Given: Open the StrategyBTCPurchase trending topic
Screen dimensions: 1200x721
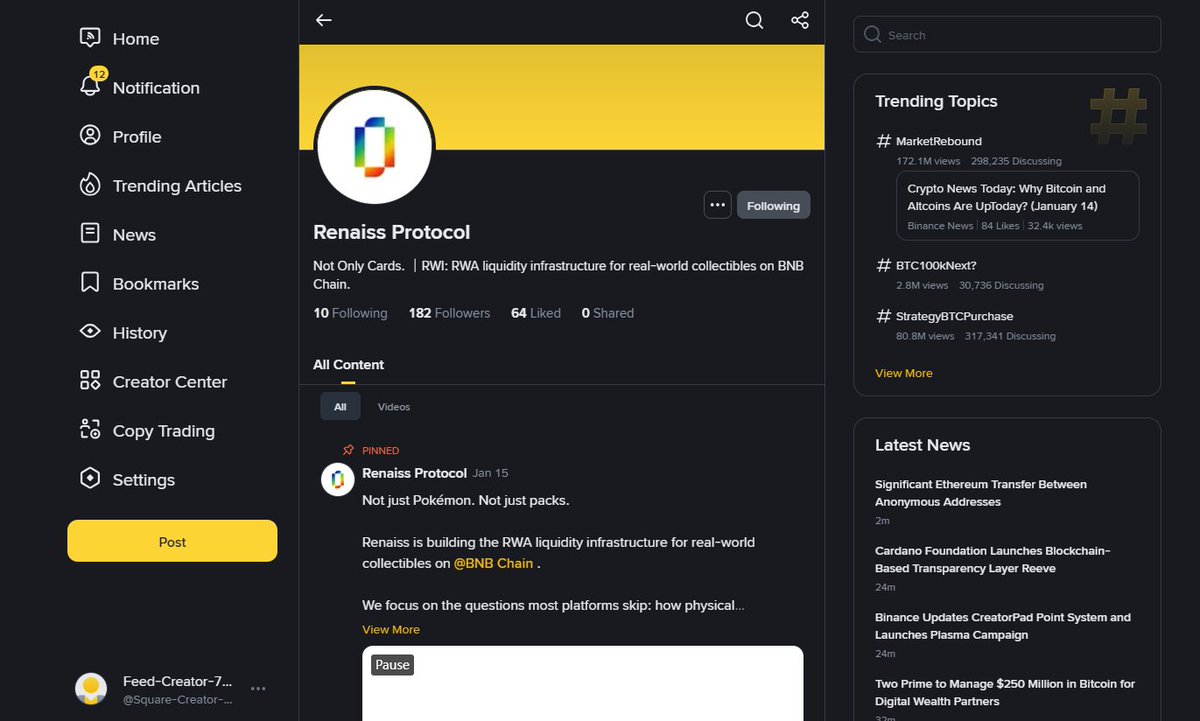Looking at the screenshot, I should click(955, 316).
